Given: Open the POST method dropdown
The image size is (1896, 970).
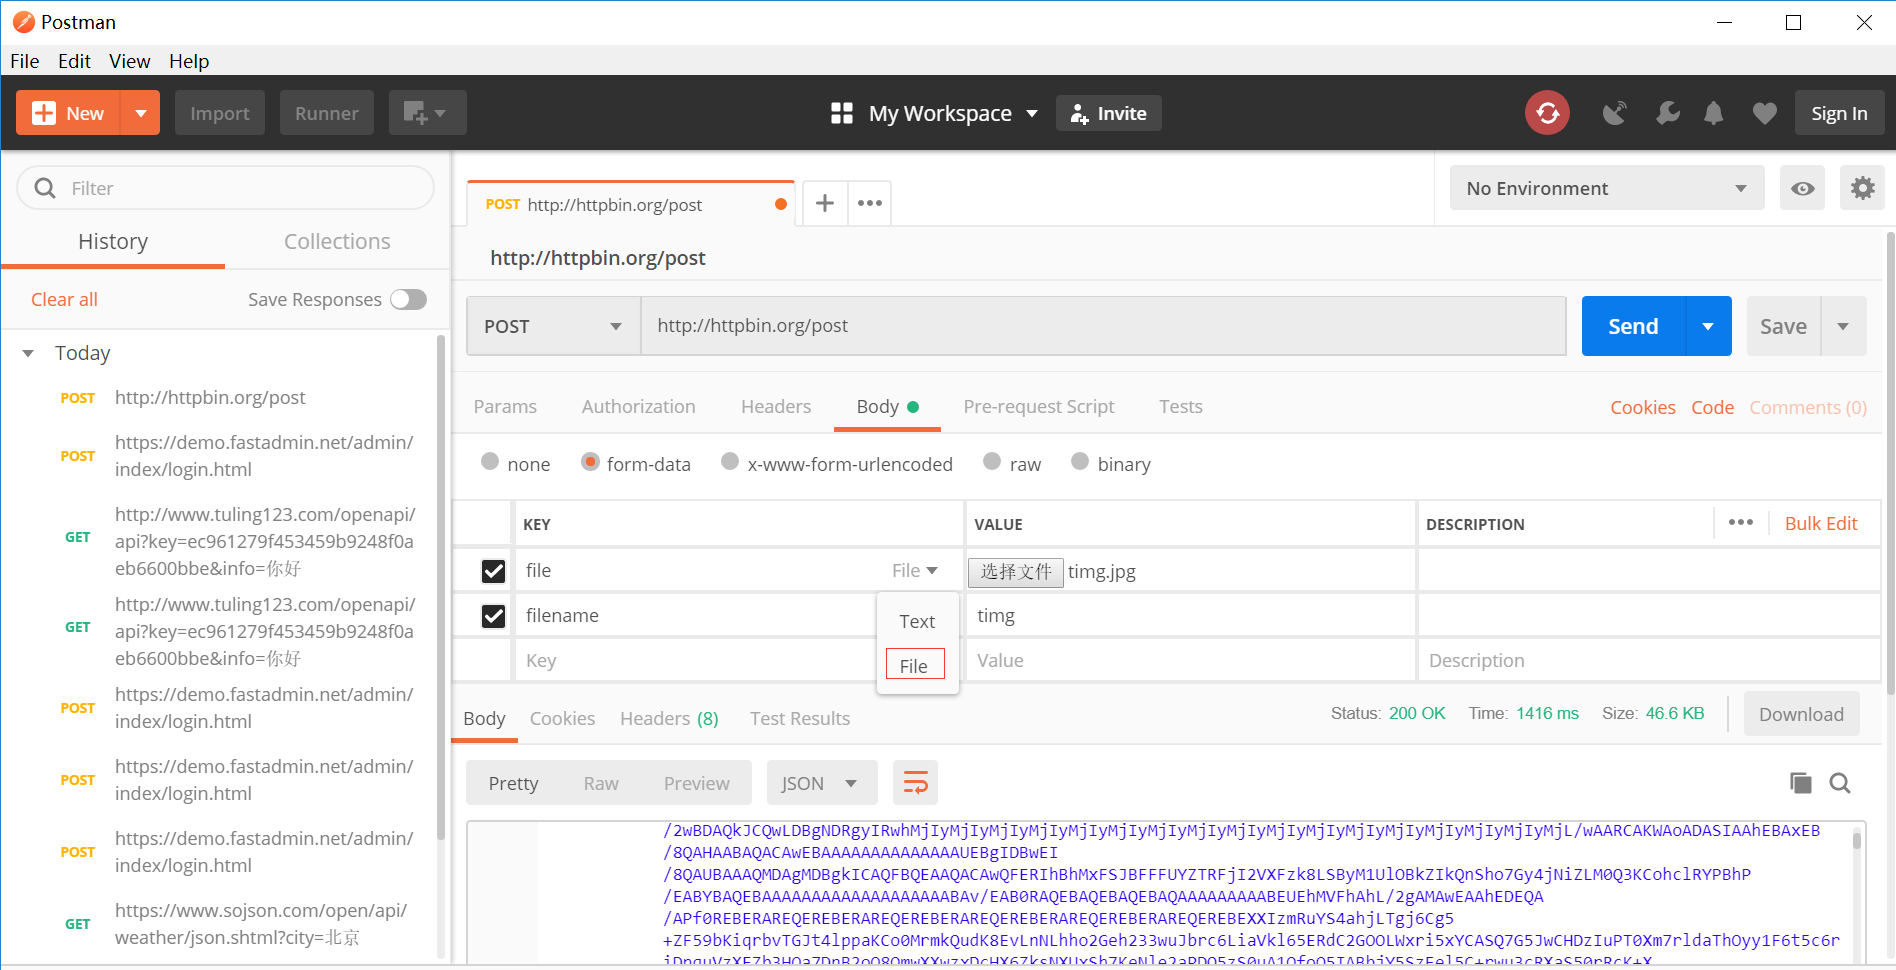Looking at the screenshot, I should pyautogui.click(x=553, y=326).
